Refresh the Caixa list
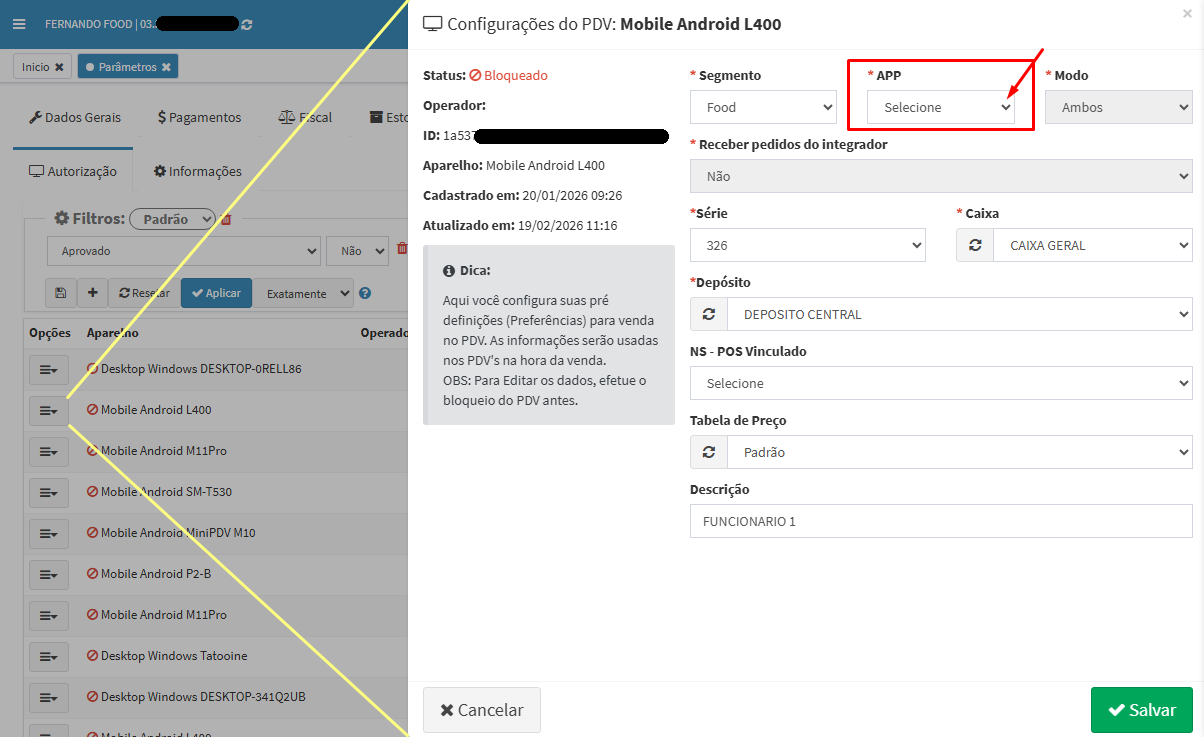 (x=975, y=245)
